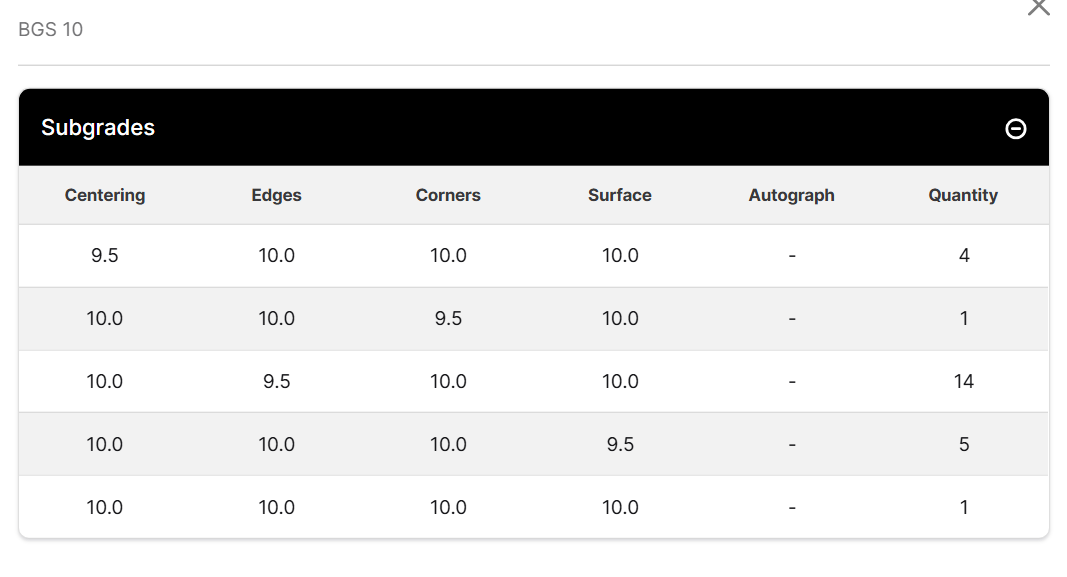Viewport: 1067px width, 577px height.
Task: Click the 9.5 Surface value
Action: pos(620,444)
